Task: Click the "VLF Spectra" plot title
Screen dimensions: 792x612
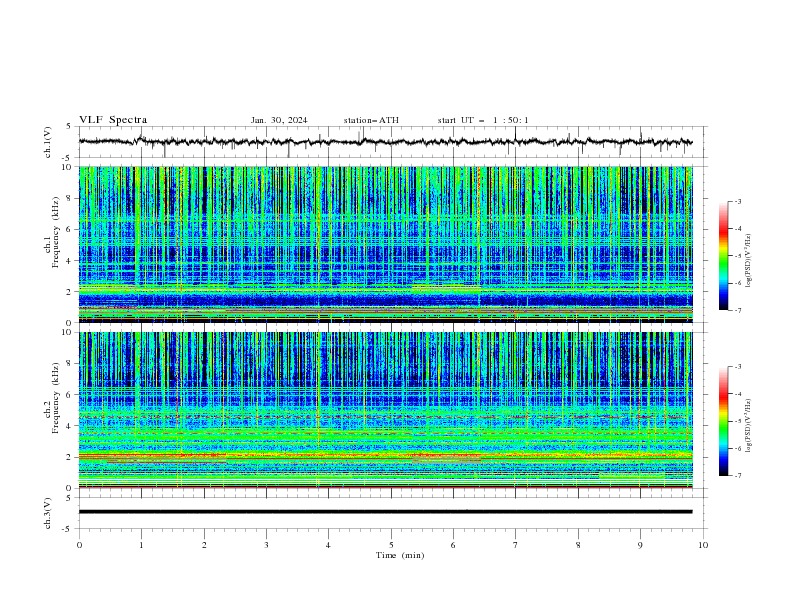Action: click(x=113, y=120)
